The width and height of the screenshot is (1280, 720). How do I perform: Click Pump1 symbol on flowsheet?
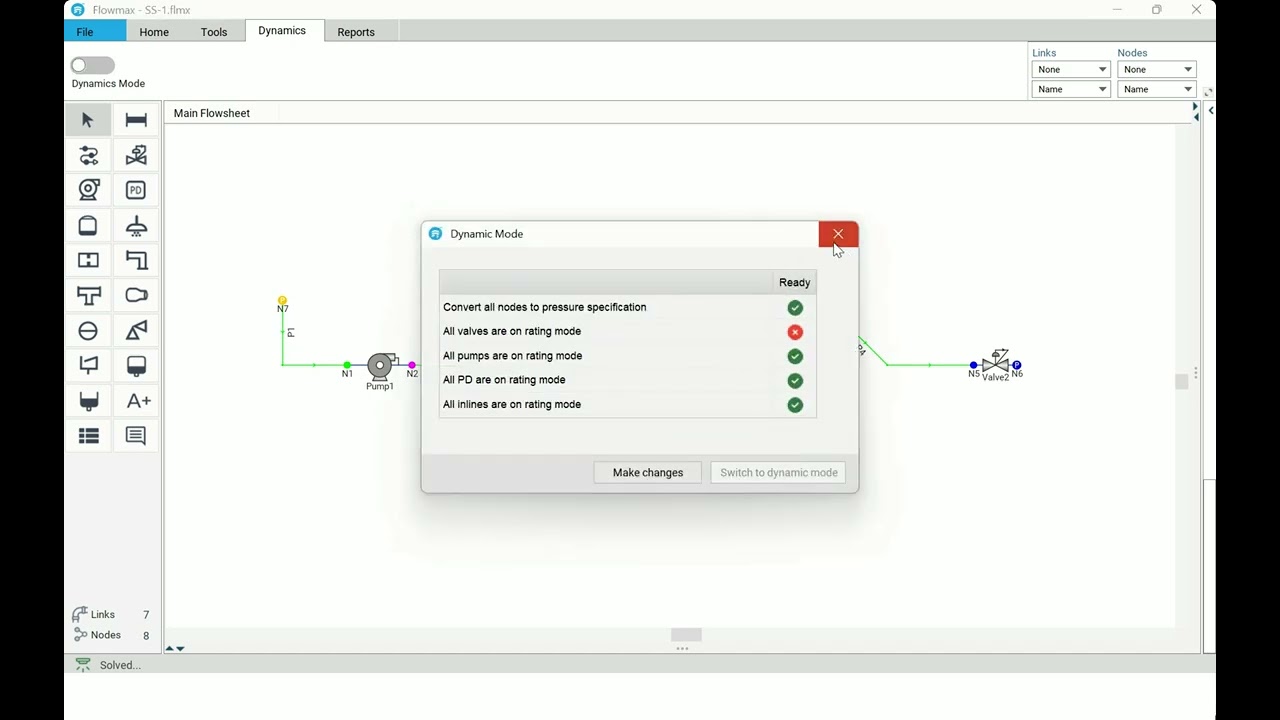(x=381, y=366)
